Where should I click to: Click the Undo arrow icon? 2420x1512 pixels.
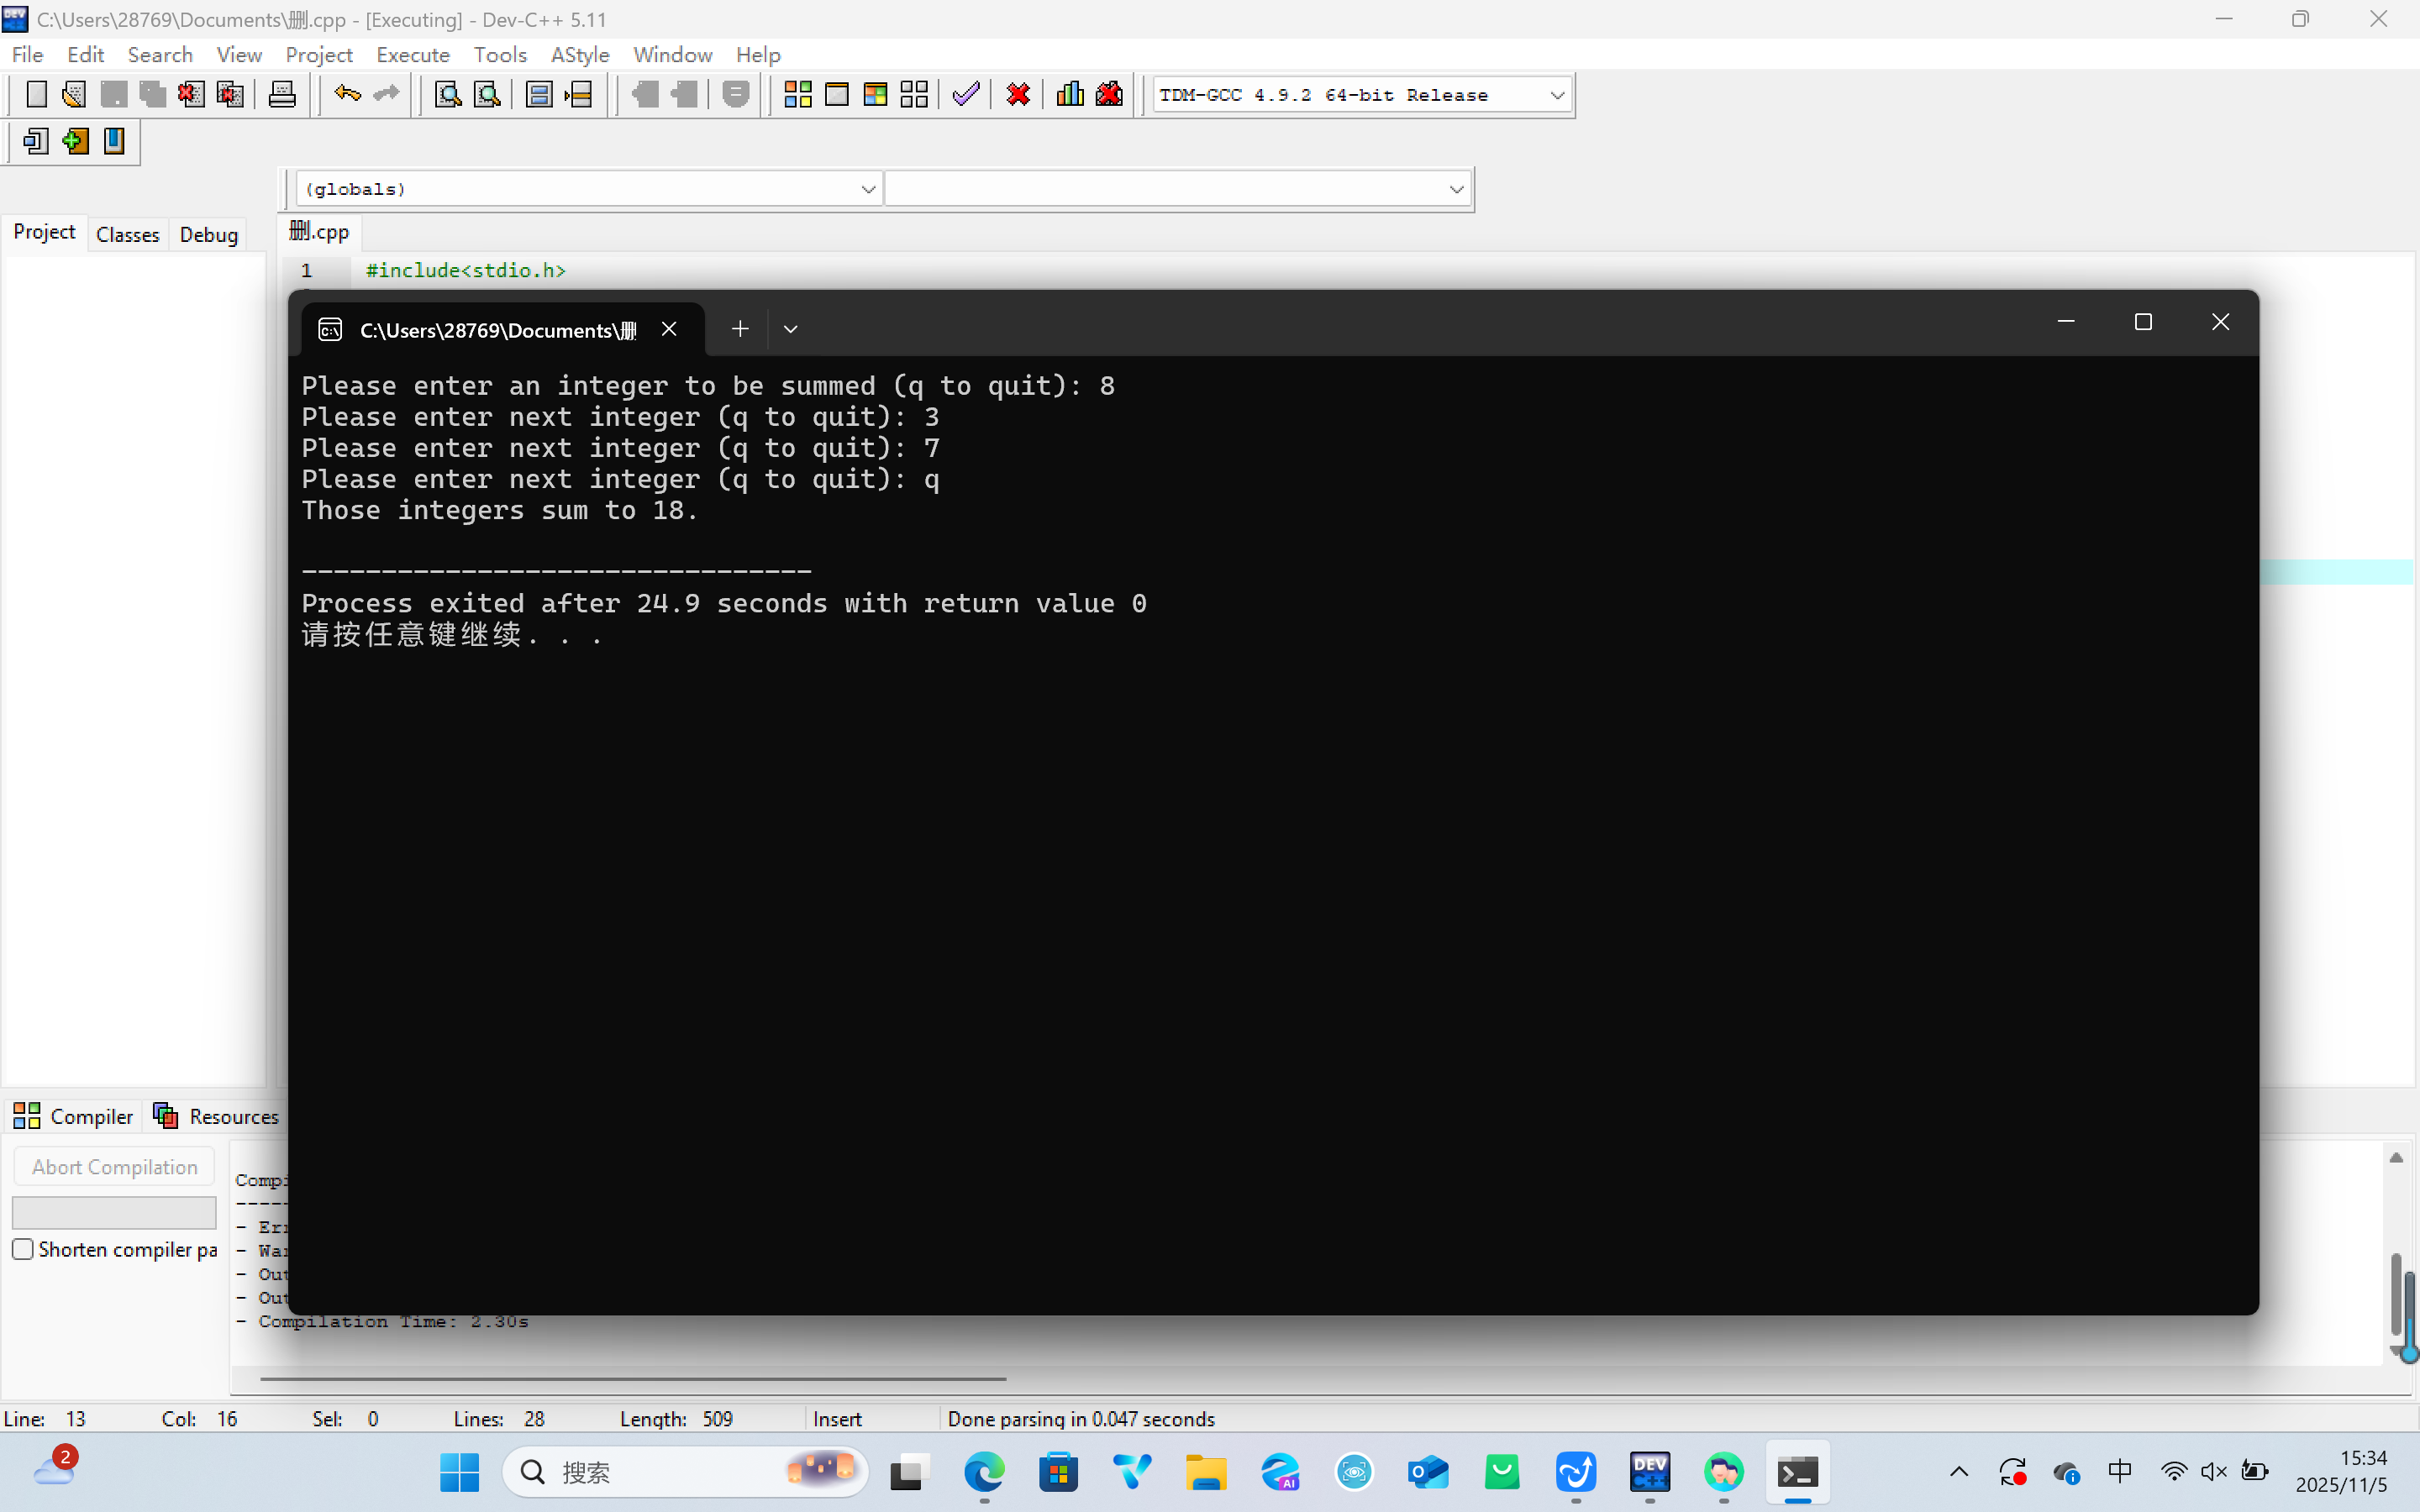(x=347, y=95)
